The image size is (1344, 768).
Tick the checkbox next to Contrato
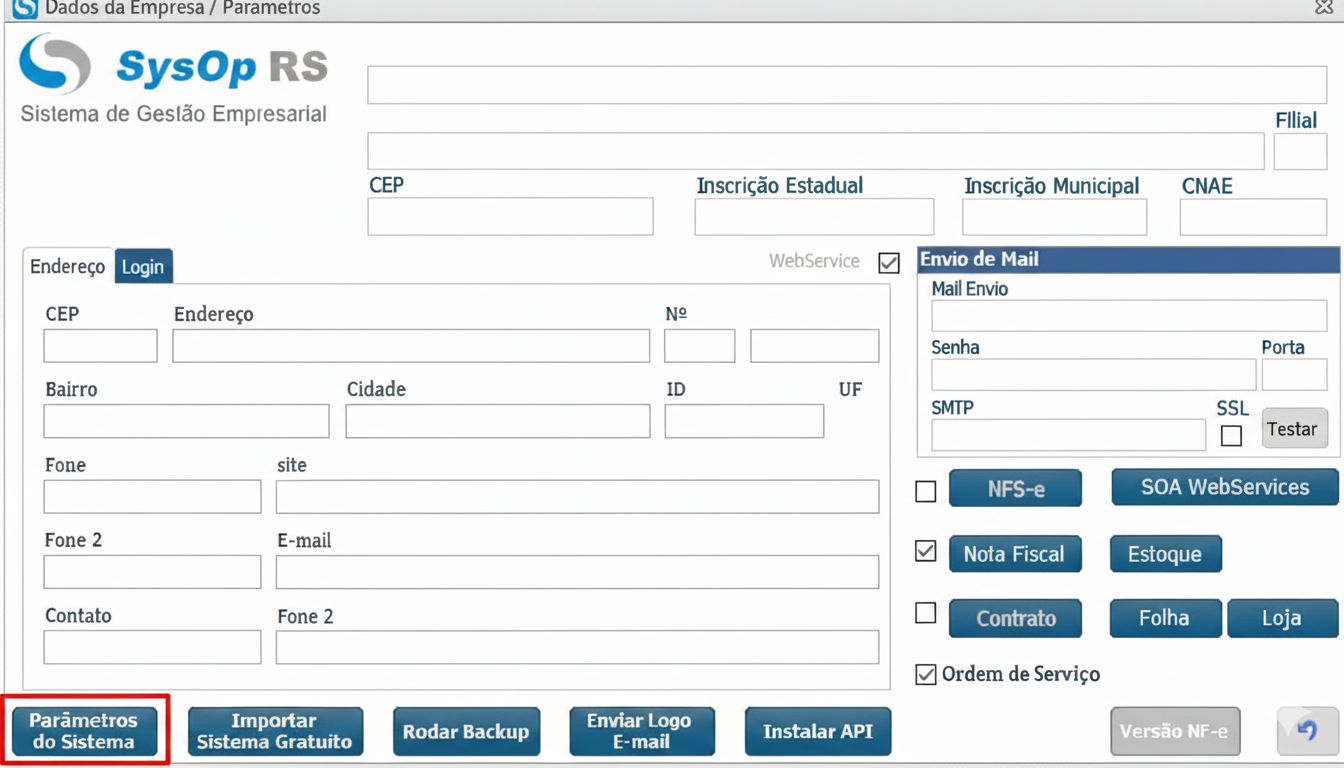pyautogui.click(x=926, y=613)
